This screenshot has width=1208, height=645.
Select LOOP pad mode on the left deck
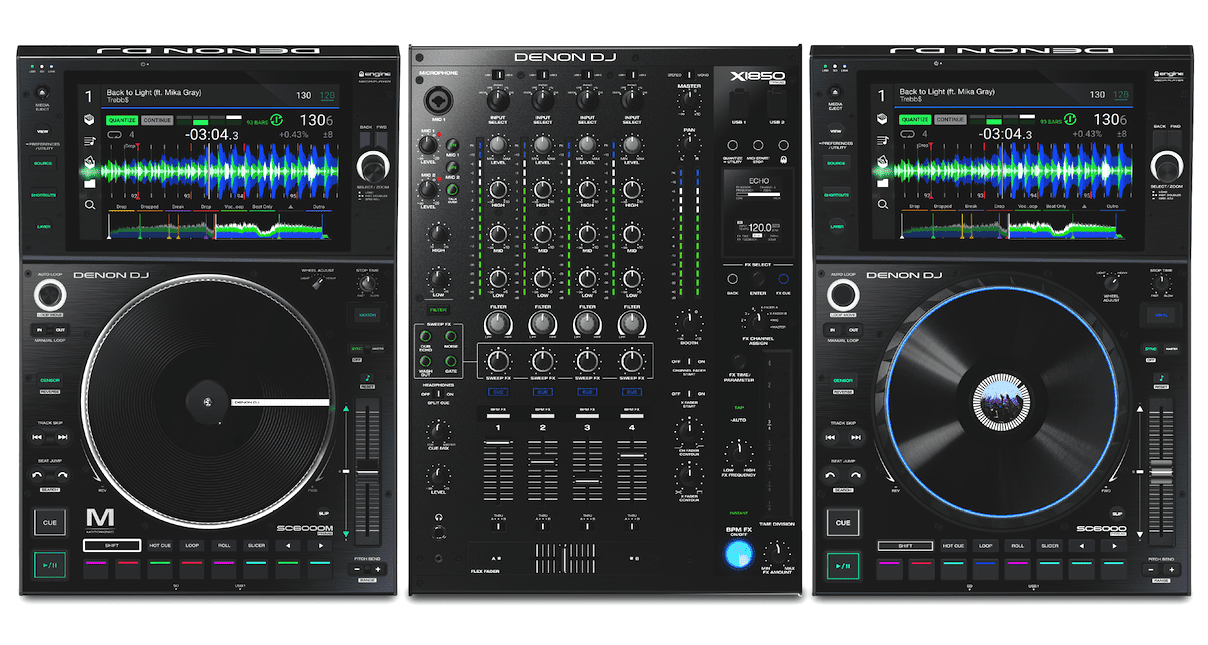192,546
